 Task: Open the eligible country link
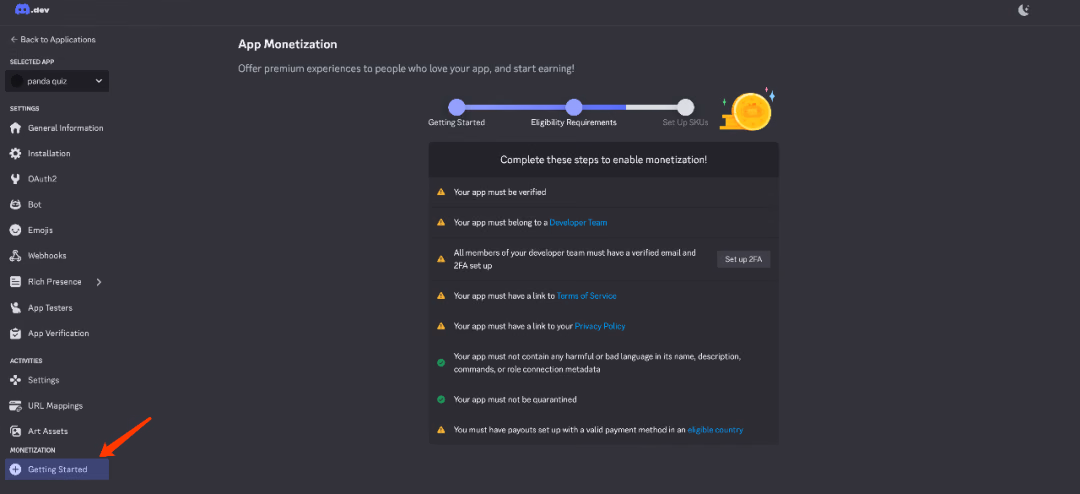click(x=715, y=430)
